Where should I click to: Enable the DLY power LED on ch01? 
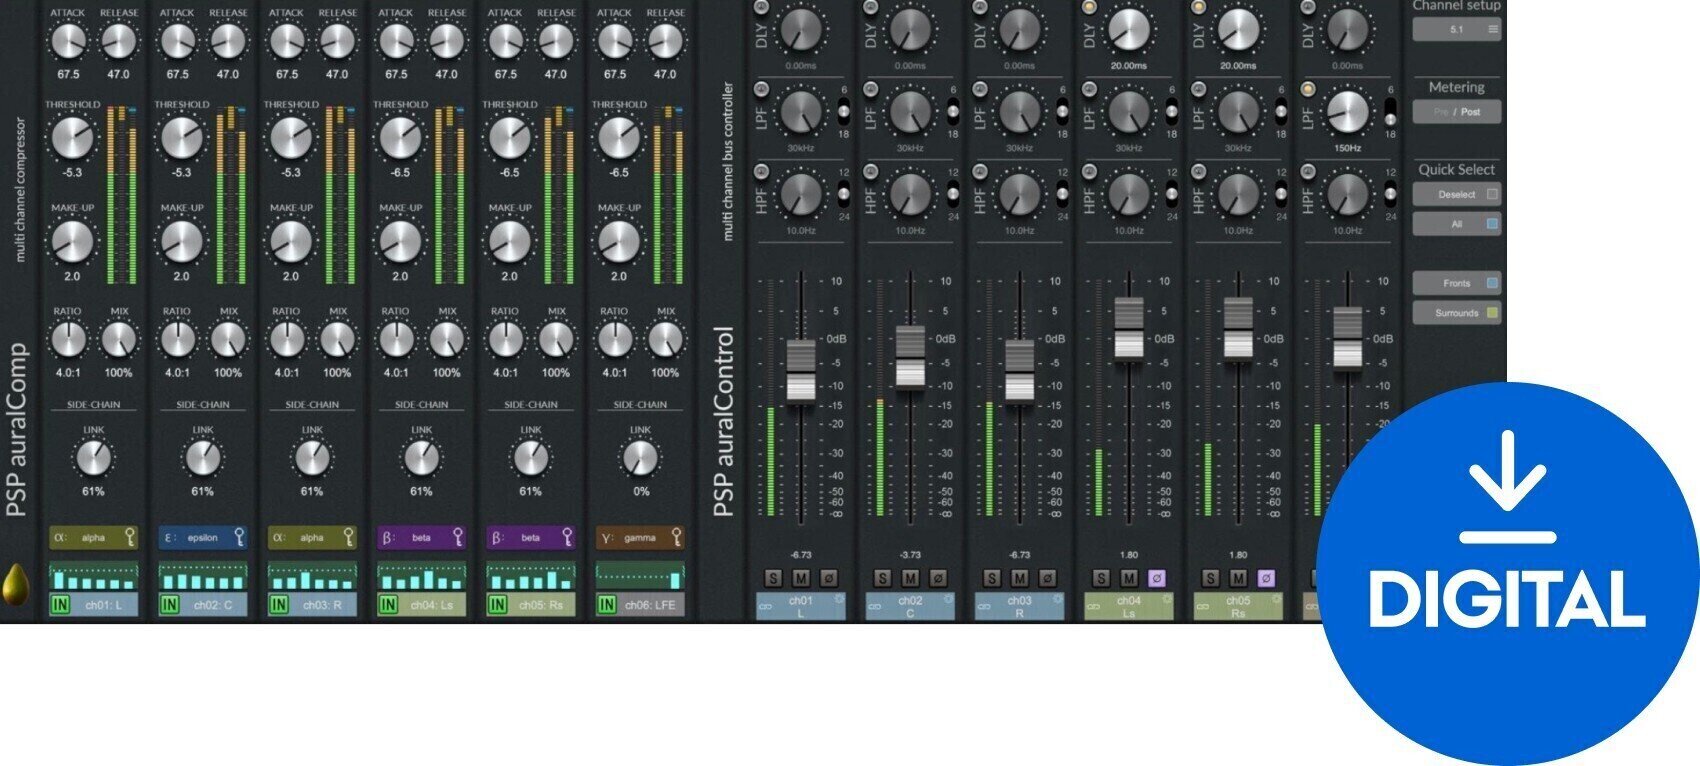761,7
